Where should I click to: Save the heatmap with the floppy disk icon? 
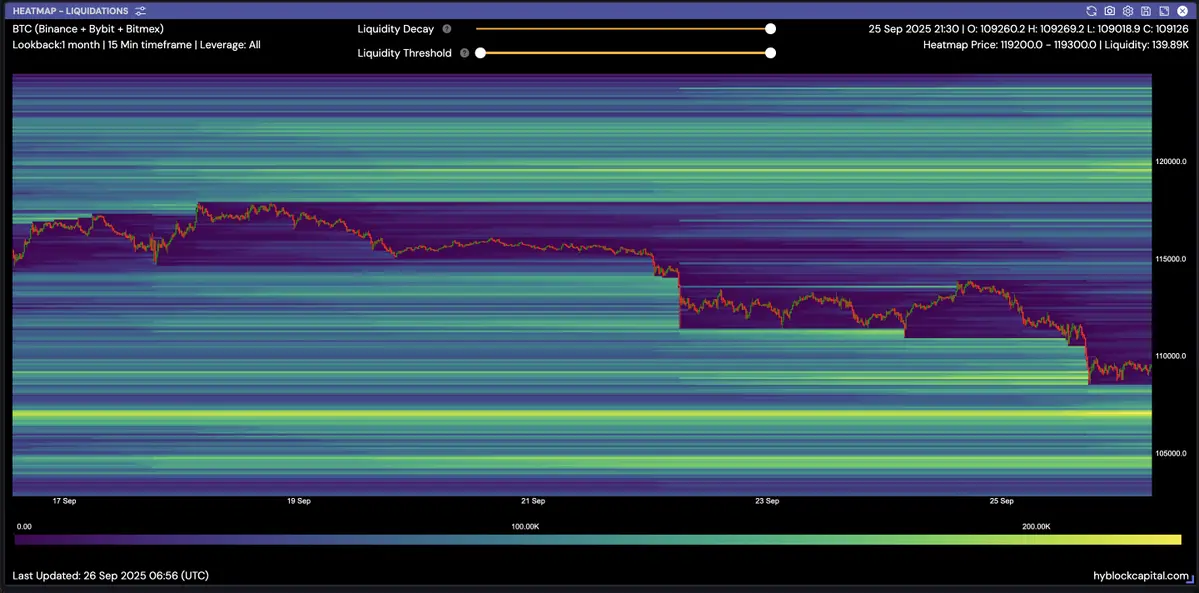pyautogui.click(x=1146, y=11)
